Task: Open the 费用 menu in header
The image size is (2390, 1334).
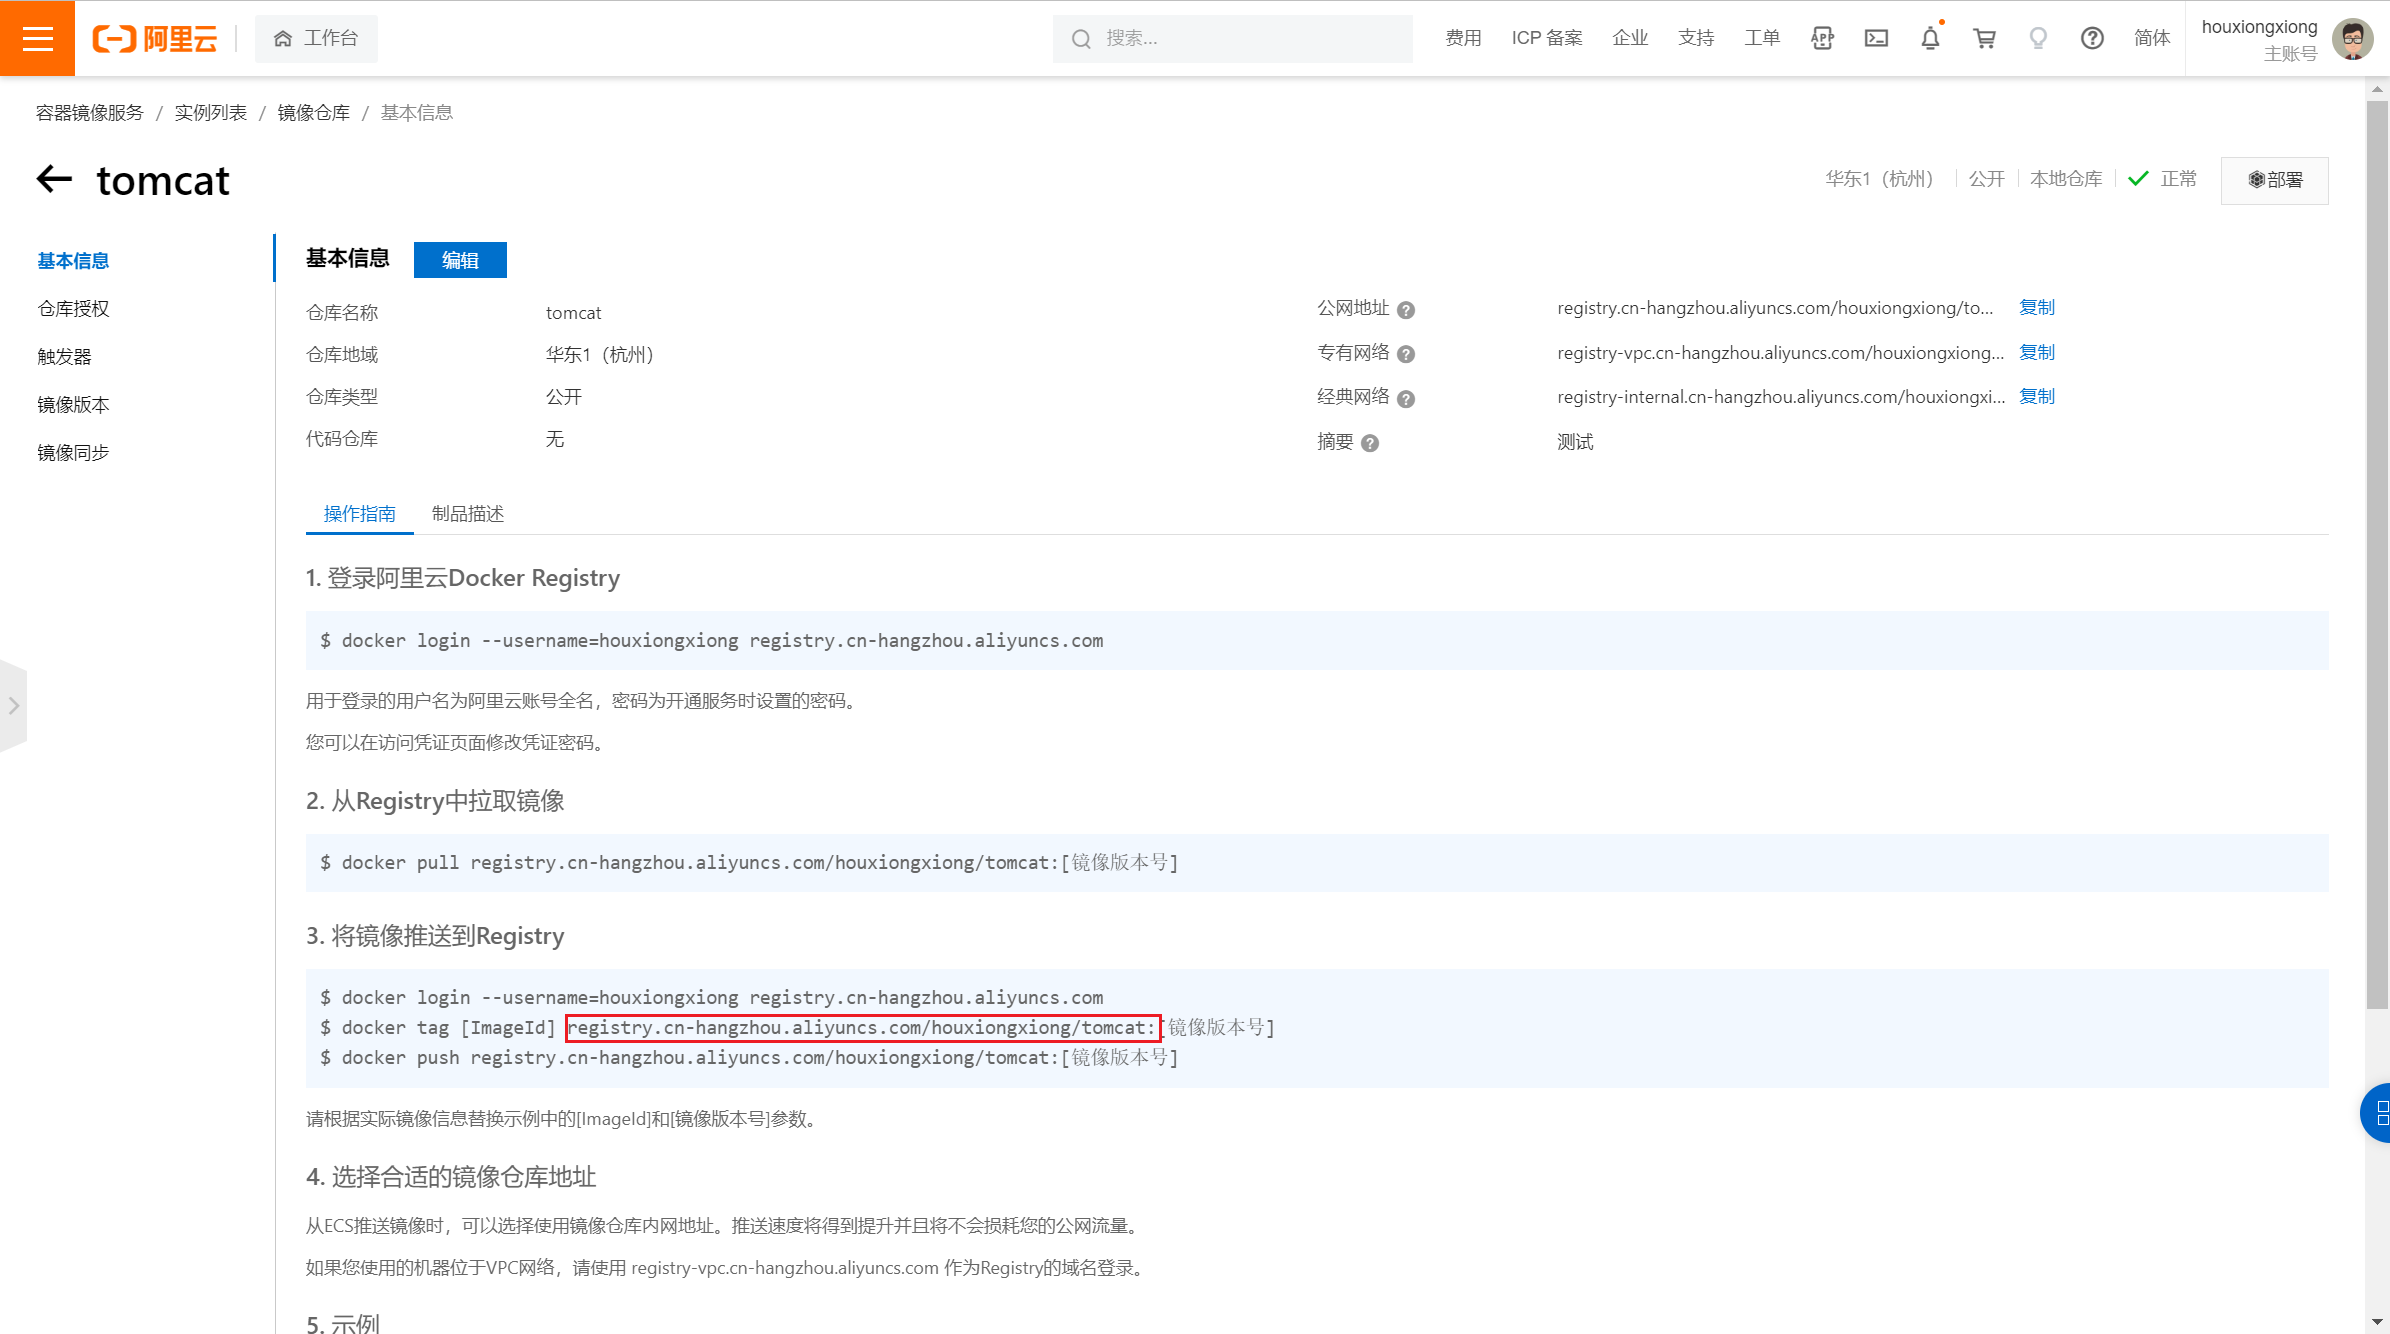Action: [1463, 38]
